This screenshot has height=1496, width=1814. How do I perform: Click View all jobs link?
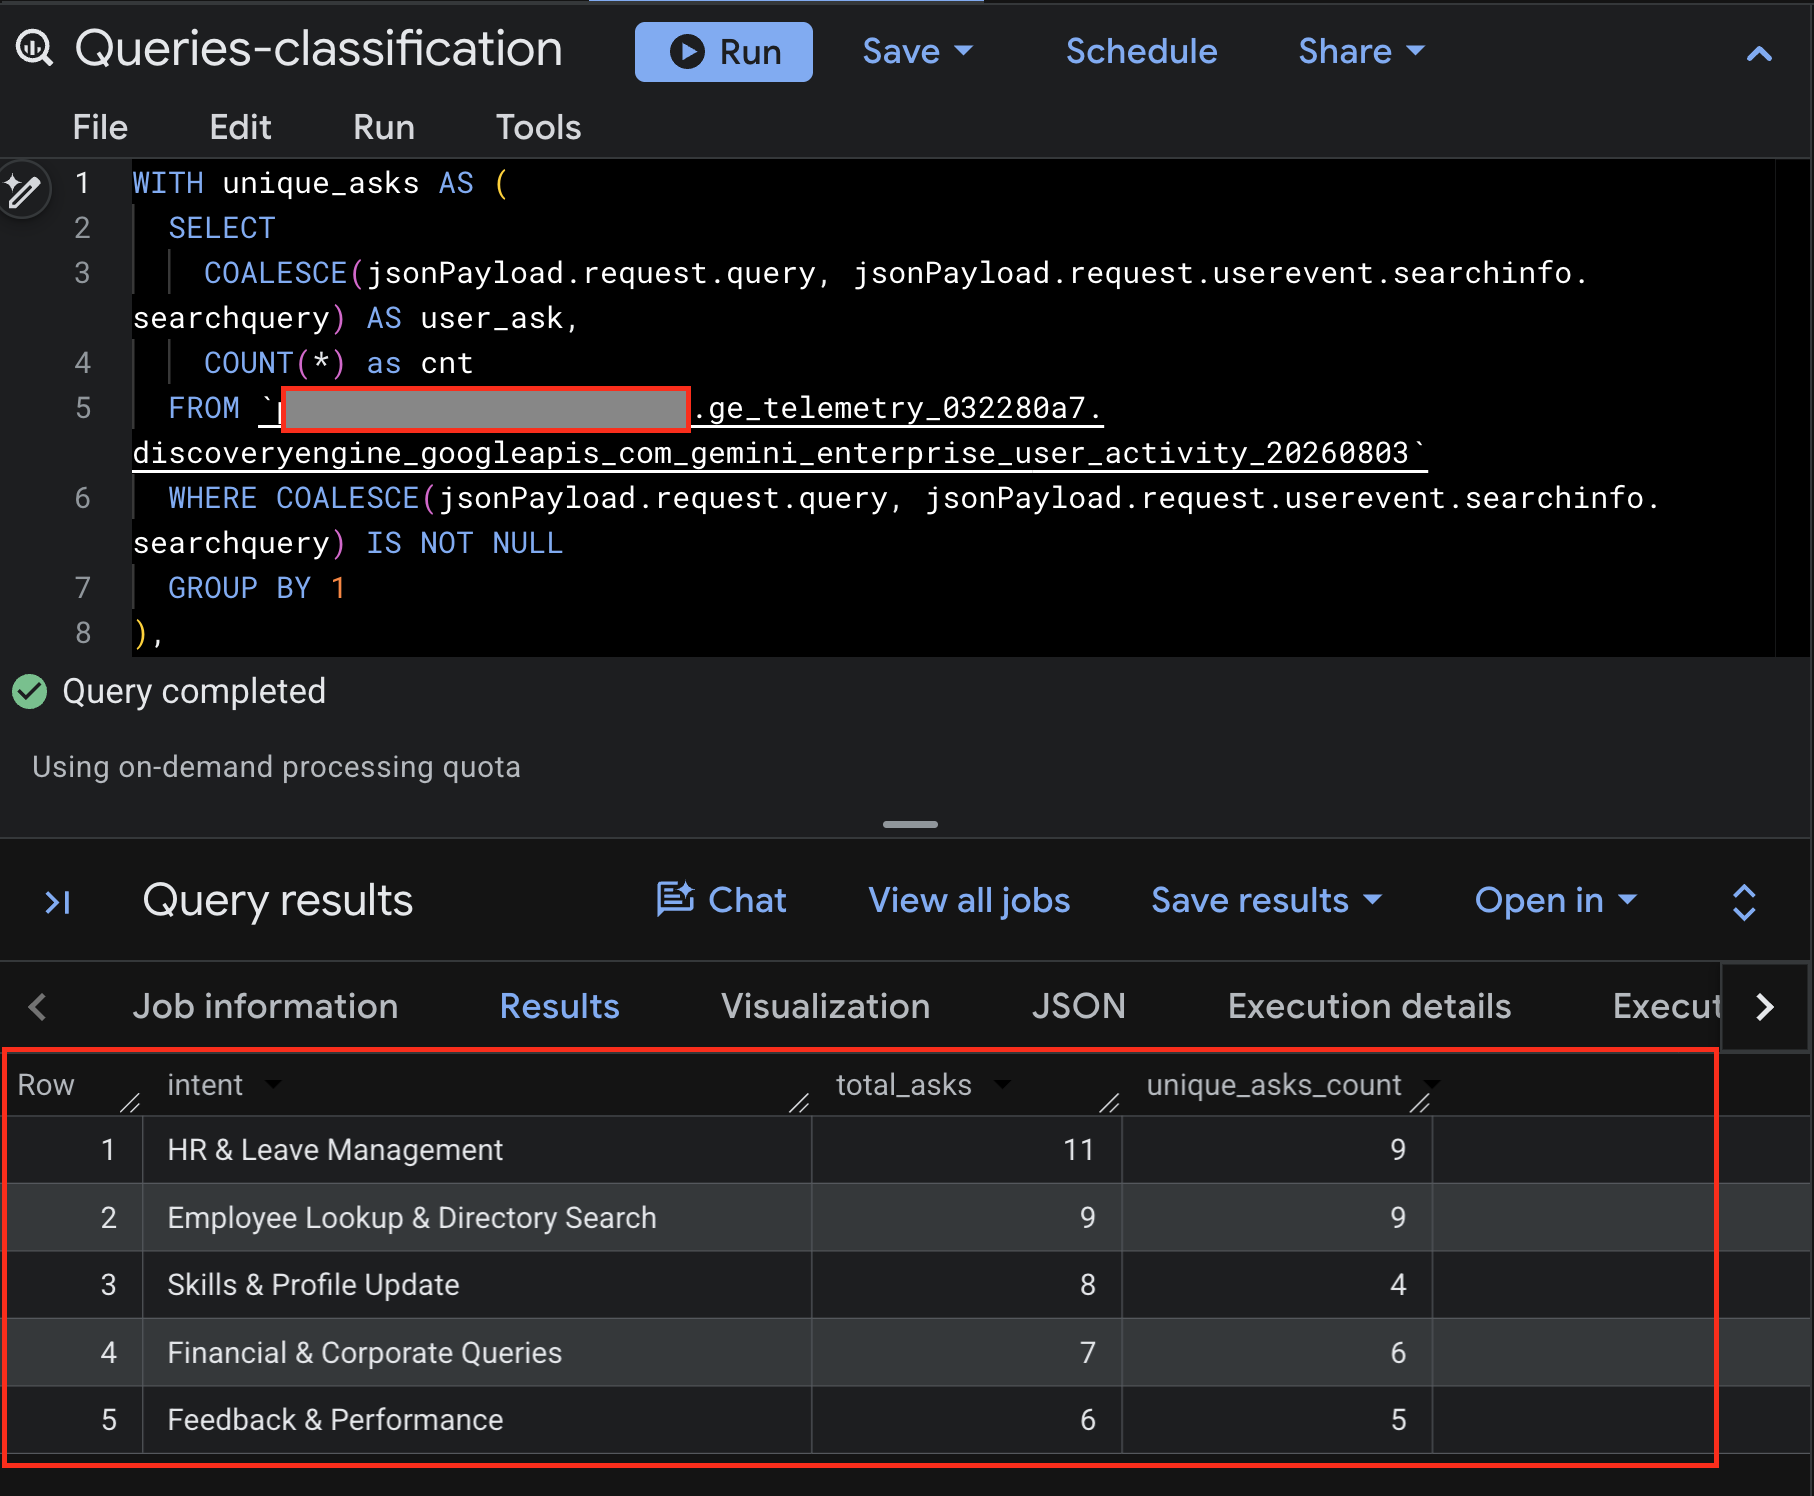[969, 900]
